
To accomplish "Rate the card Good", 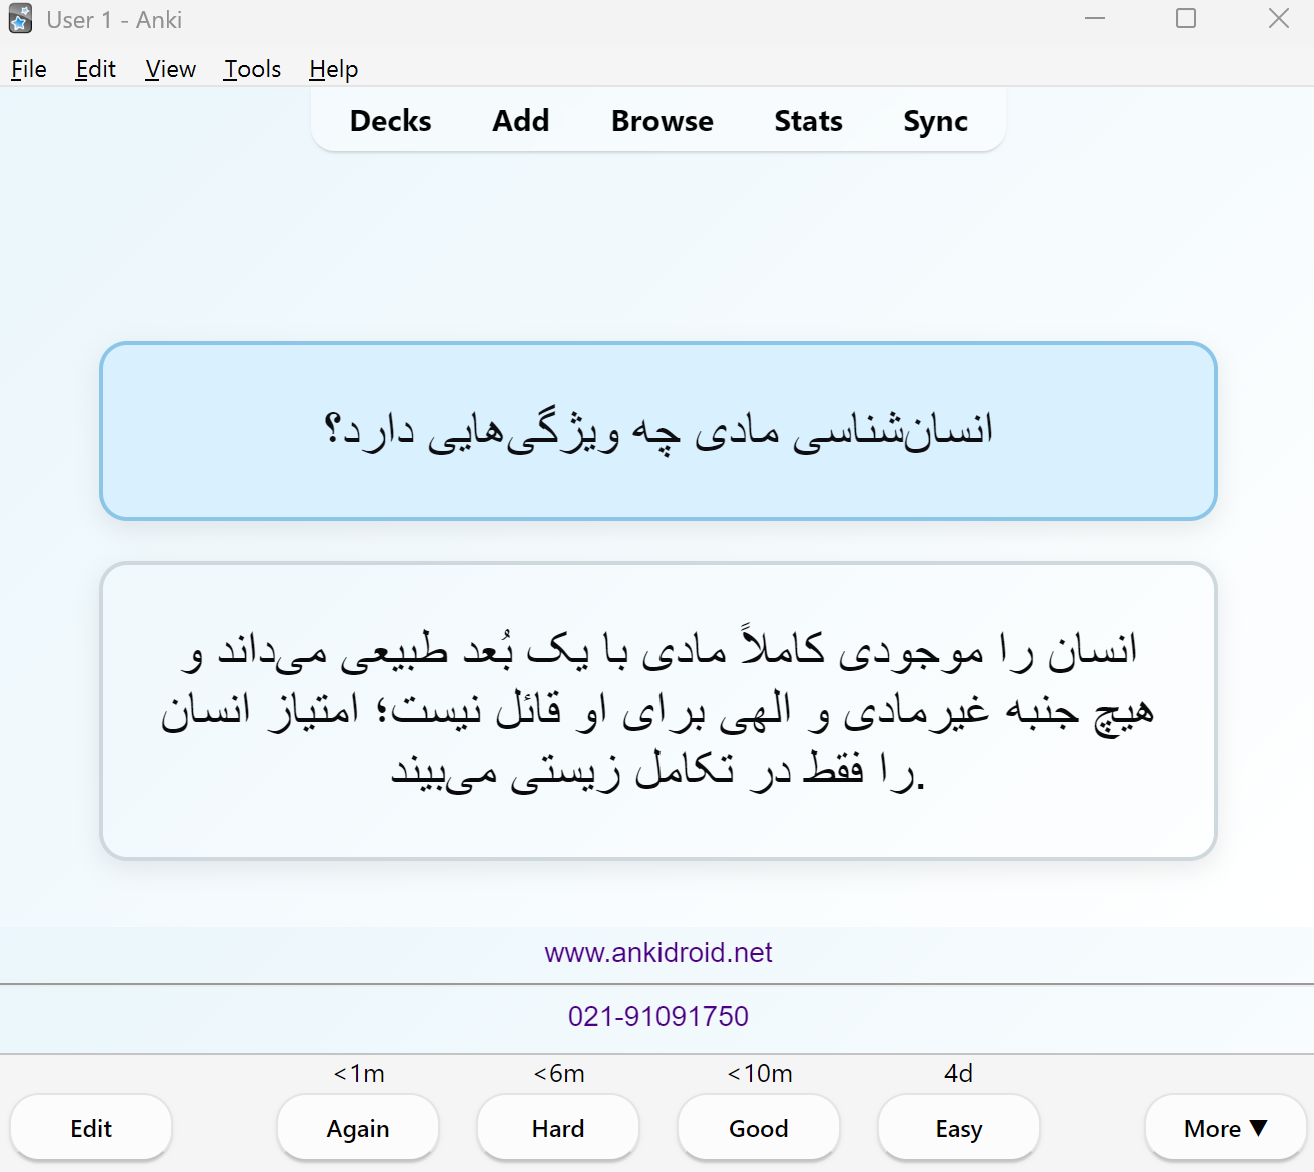I will pyautogui.click(x=759, y=1128).
